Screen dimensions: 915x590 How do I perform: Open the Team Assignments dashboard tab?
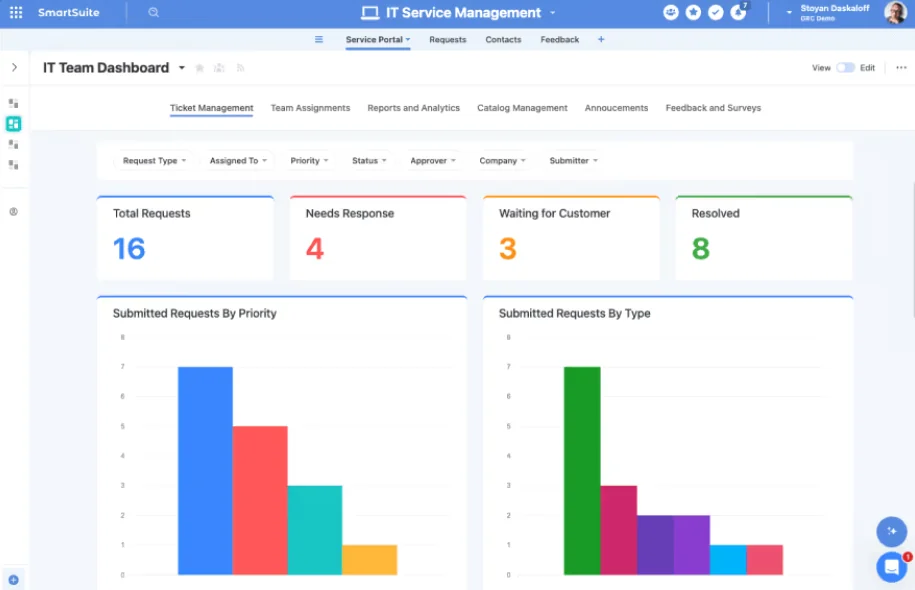point(310,108)
